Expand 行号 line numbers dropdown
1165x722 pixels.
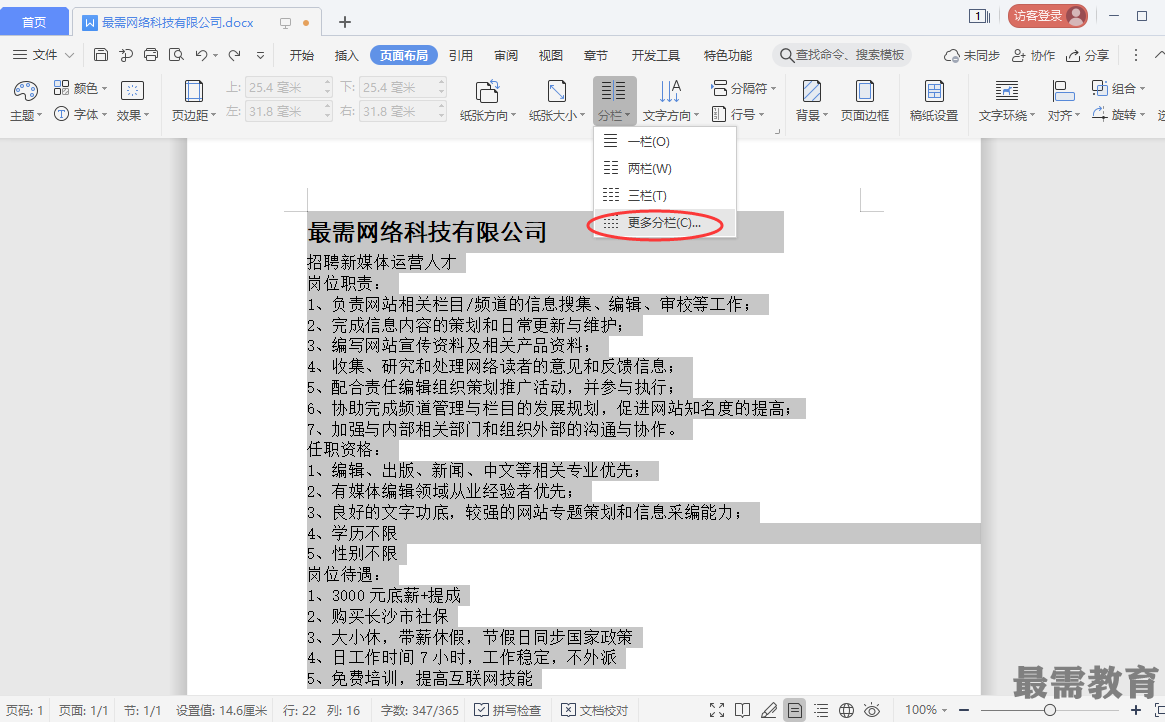pyautogui.click(x=762, y=114)
